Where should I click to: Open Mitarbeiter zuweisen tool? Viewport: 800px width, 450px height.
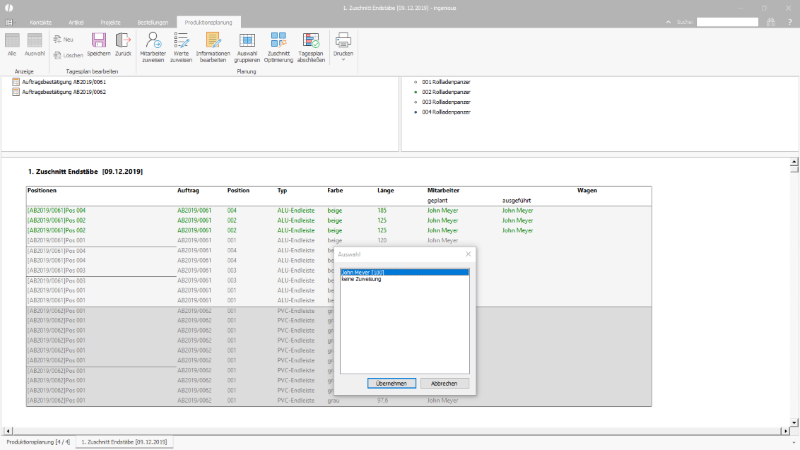153,47
